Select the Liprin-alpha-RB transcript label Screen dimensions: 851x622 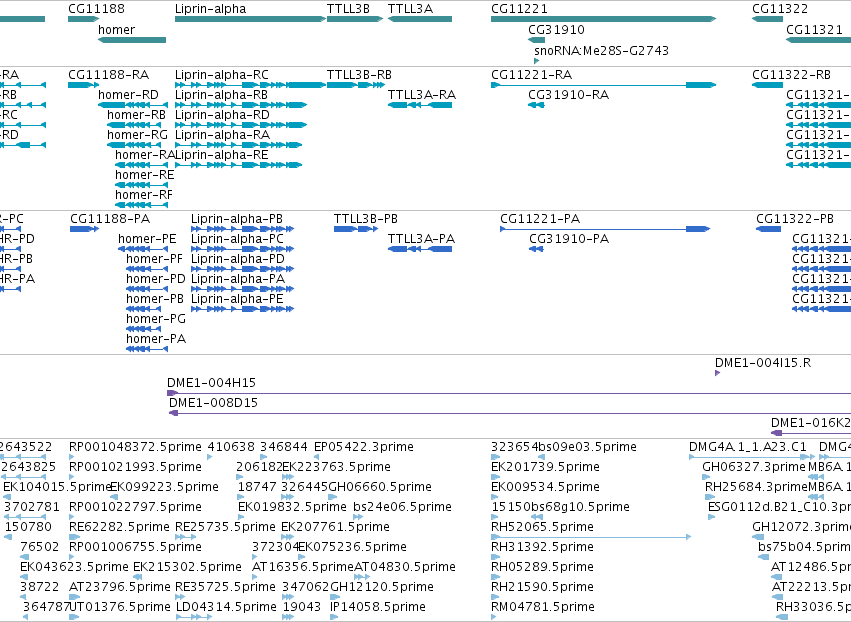coord(221,94)
